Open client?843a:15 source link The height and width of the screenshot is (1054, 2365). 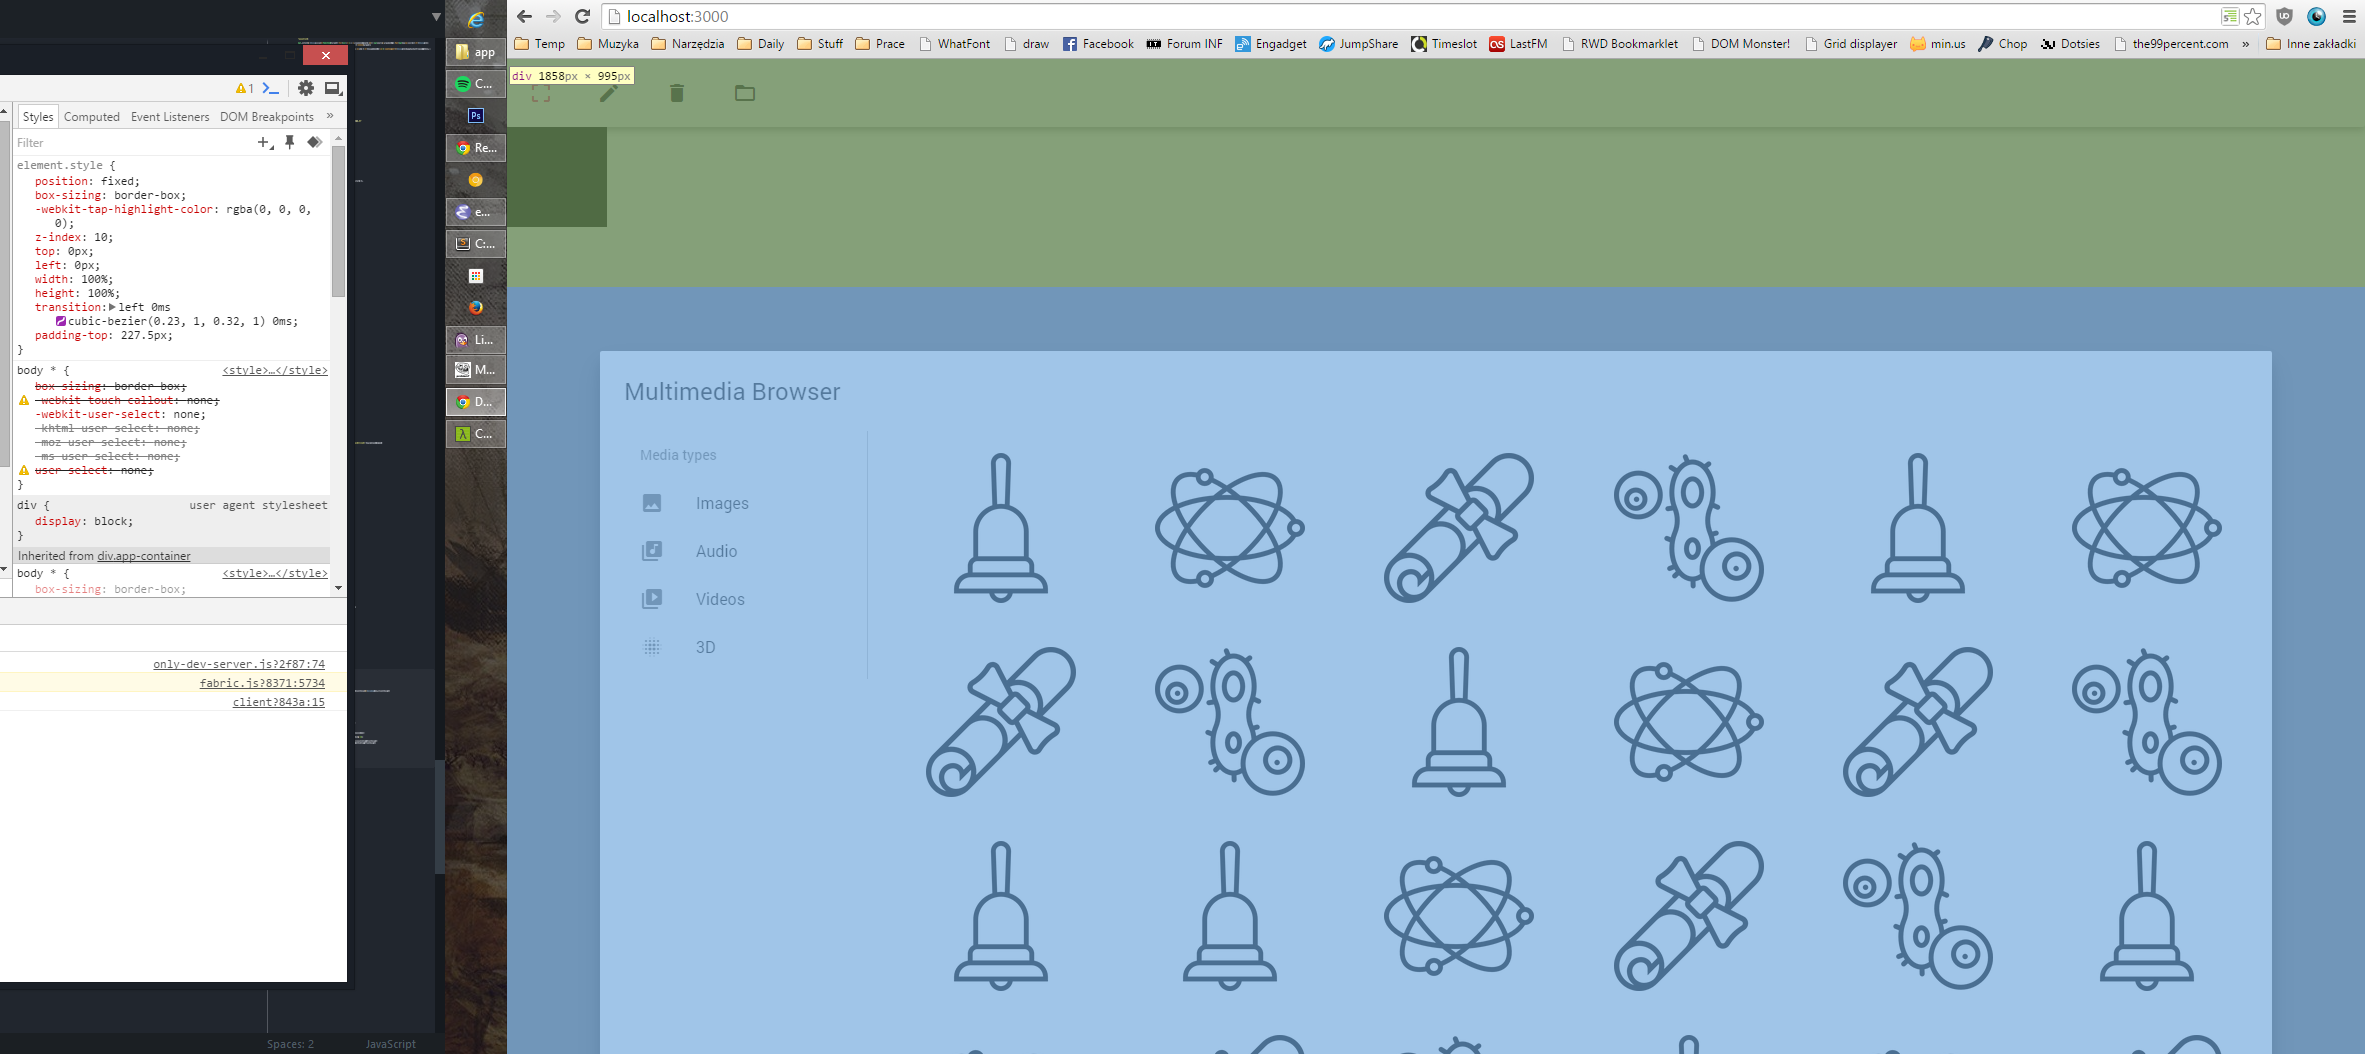pos(279,702)
